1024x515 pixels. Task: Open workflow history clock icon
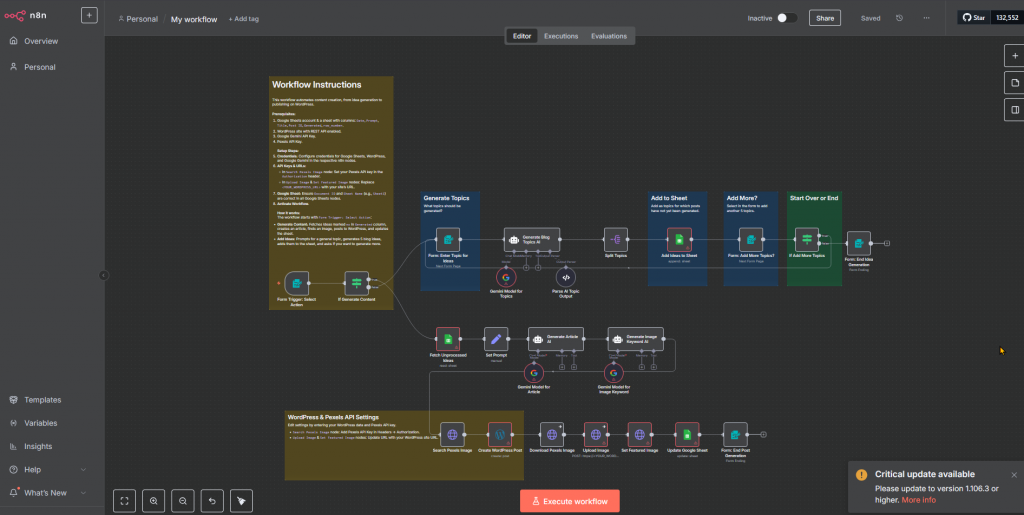tap(899, 18)
